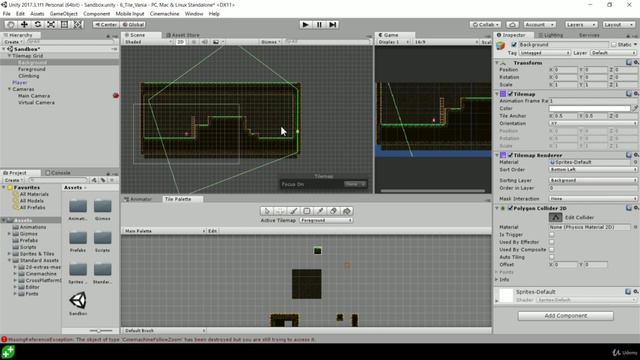
Task: Toggle the Background object active checkbox
Action: 513,44
